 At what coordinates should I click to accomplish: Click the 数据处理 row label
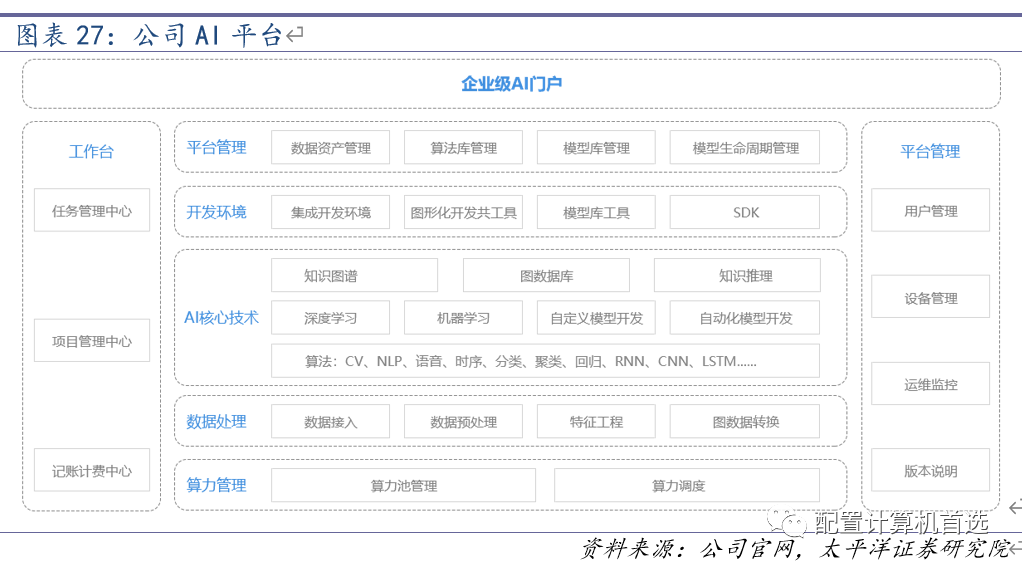(x=216, y=421)
